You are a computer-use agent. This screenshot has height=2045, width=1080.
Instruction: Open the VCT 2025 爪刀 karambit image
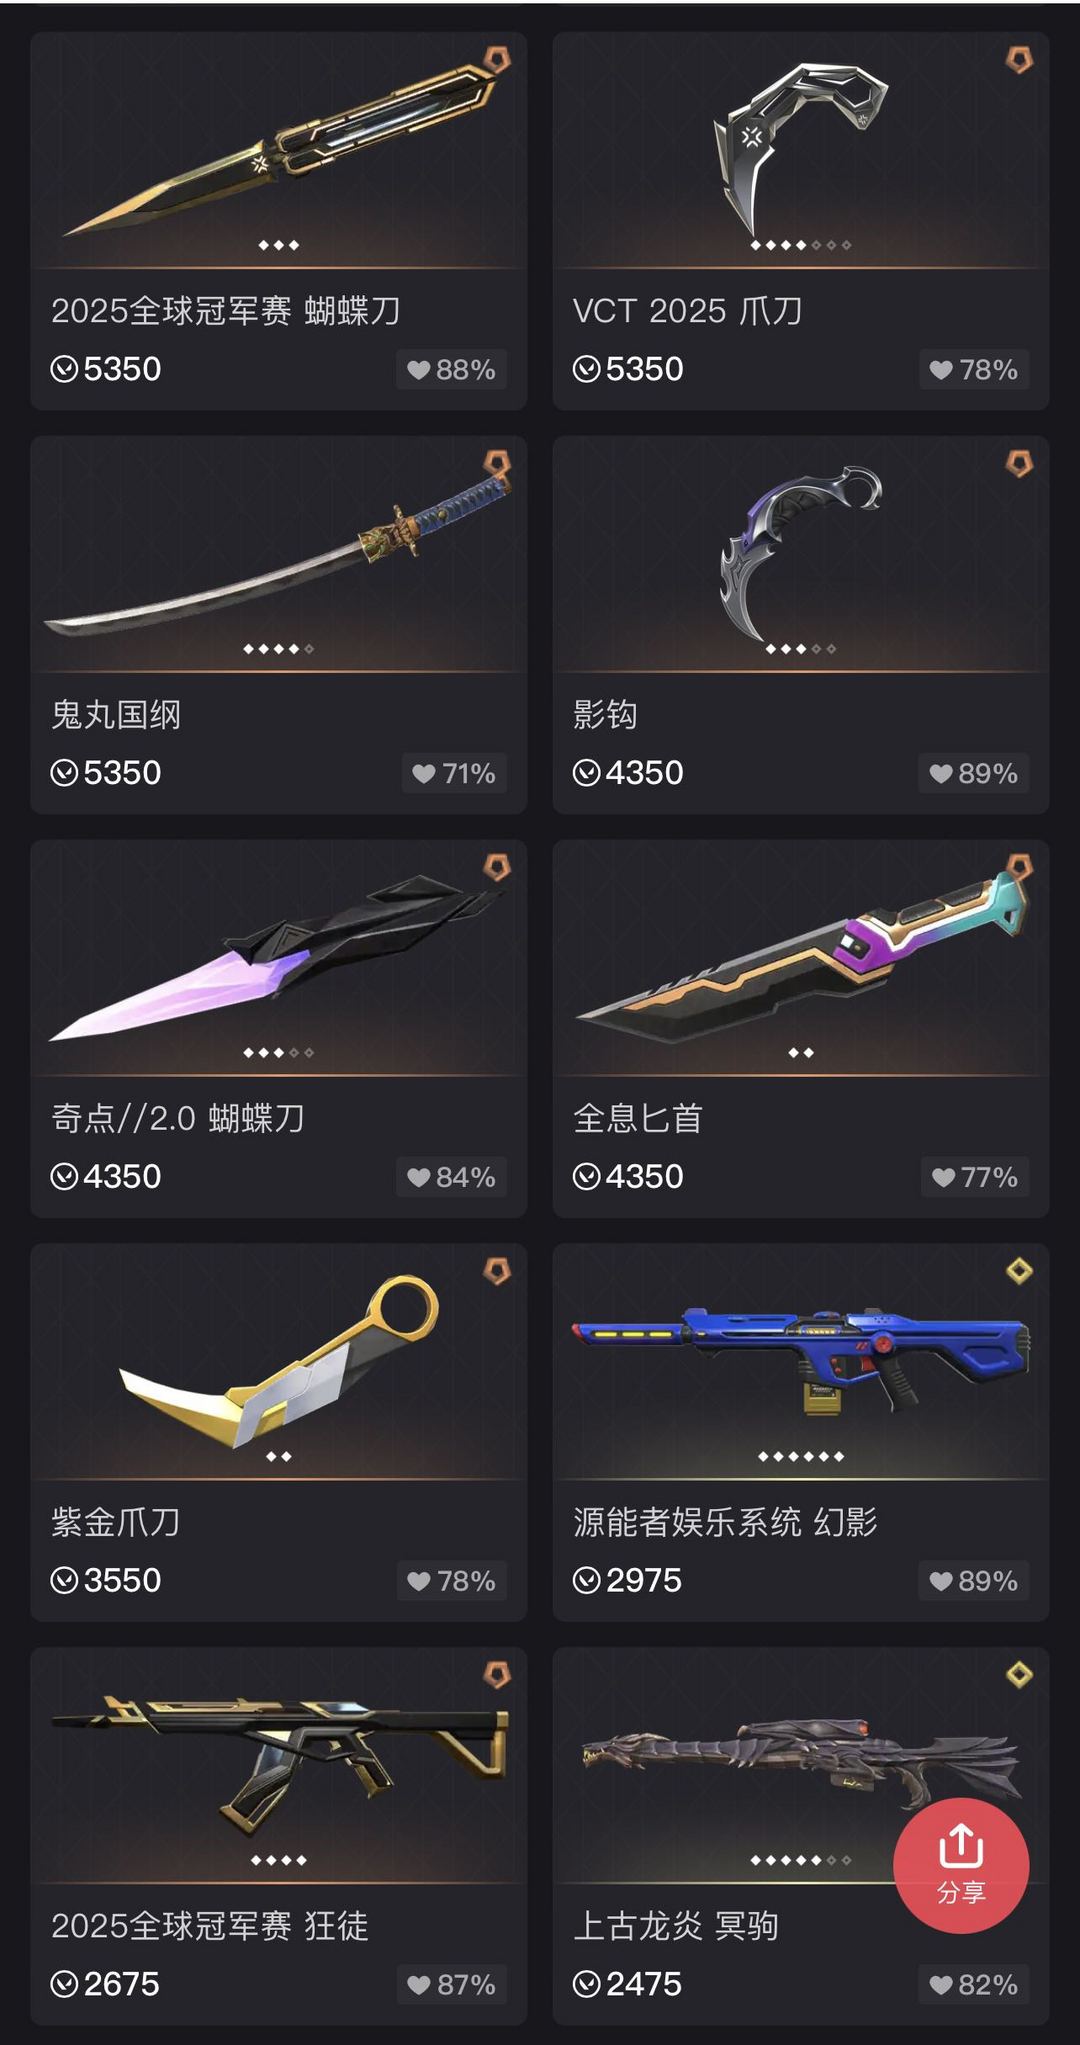coord(801,150)
